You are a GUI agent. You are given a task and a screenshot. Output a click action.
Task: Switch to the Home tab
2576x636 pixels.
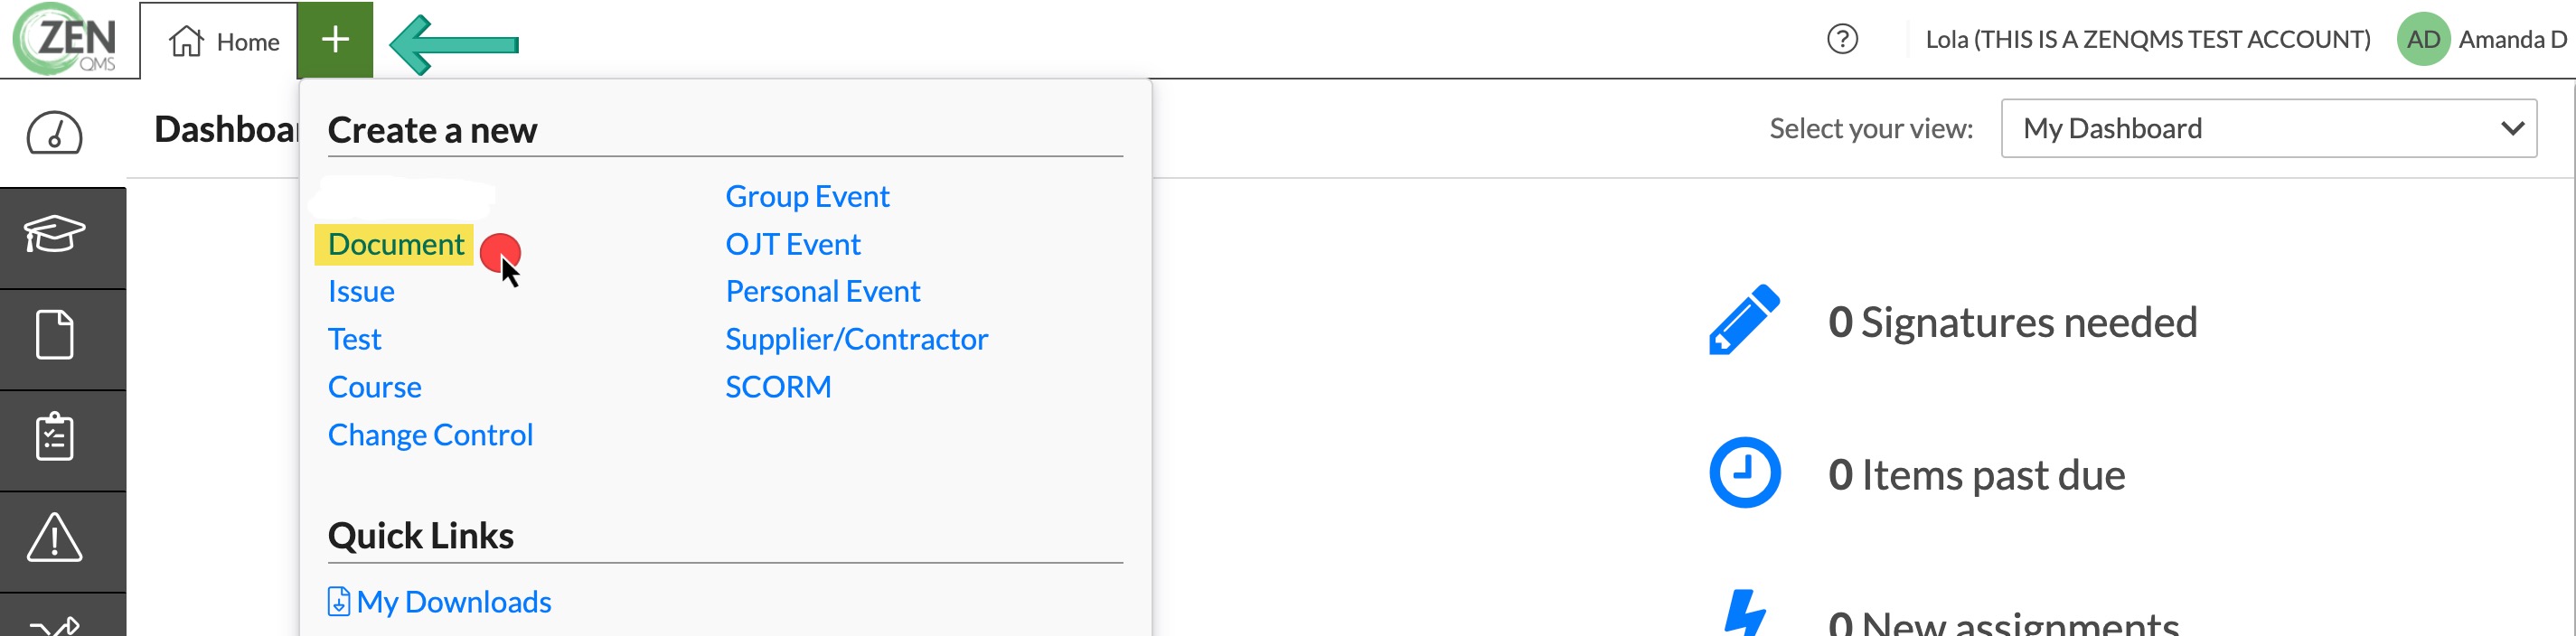(x=224, y=41)
